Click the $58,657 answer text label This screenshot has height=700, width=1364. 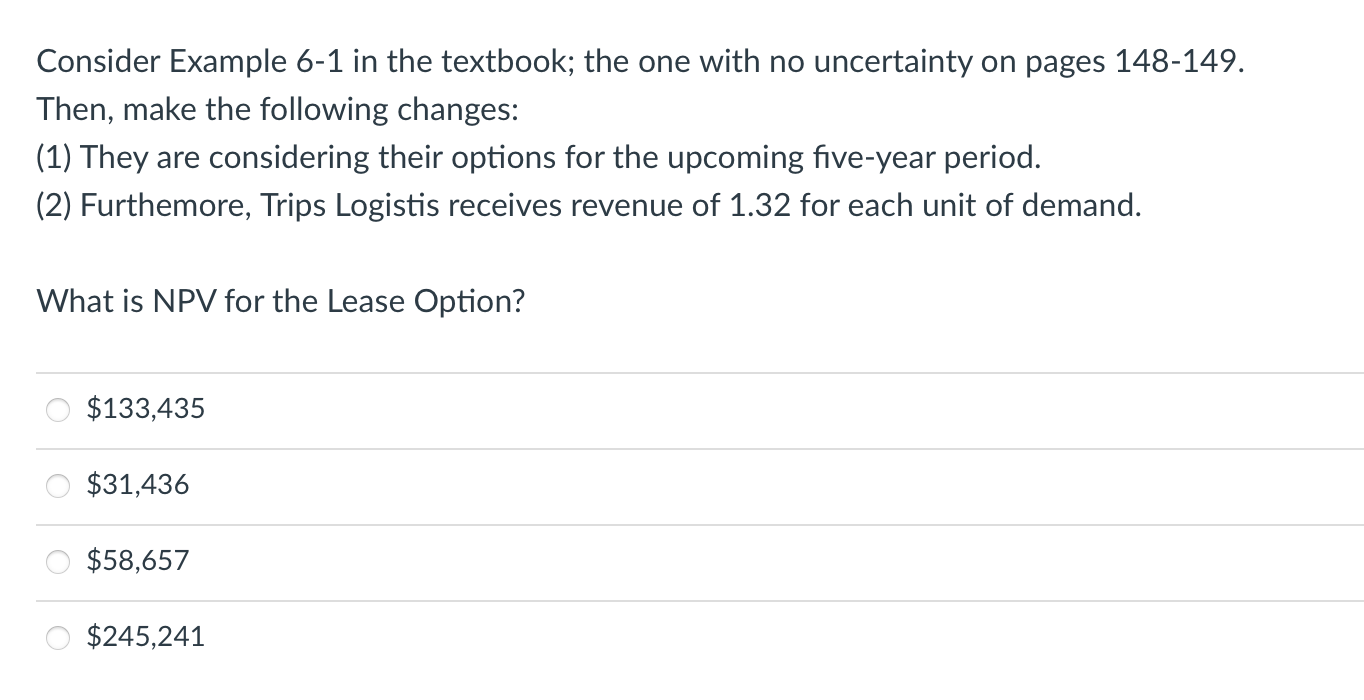138,560
